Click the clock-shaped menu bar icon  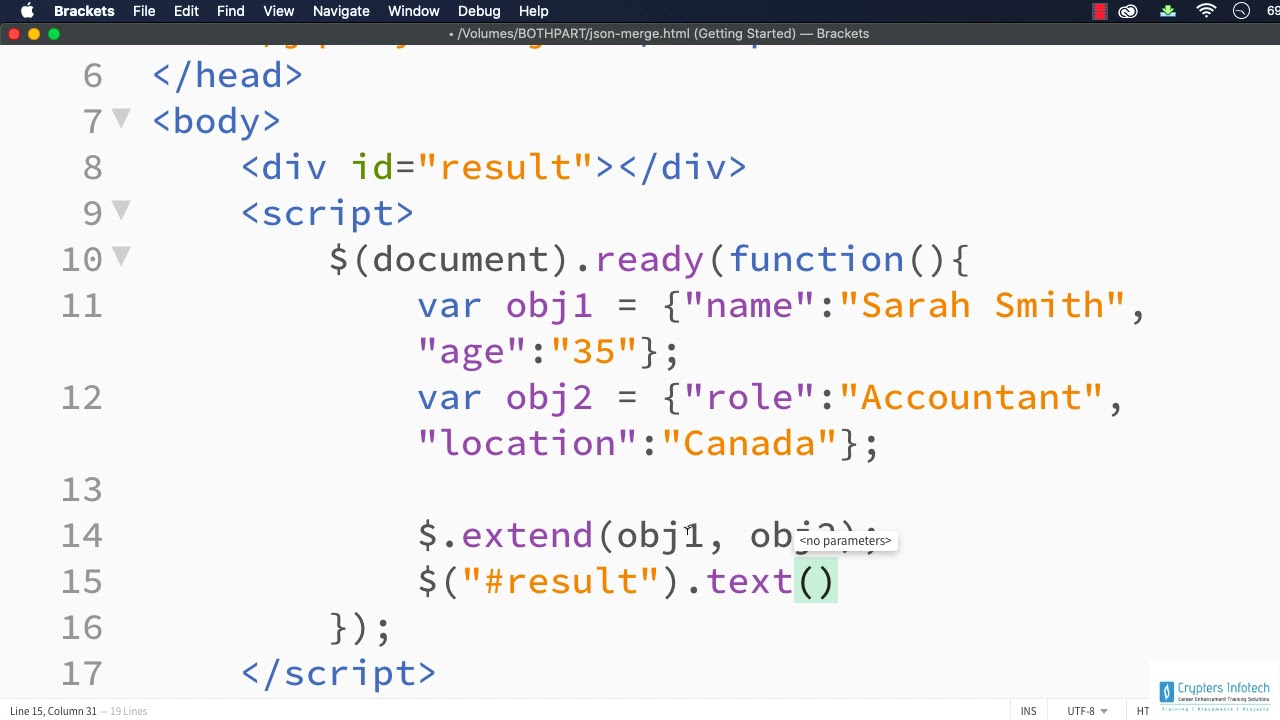(x=1242, y=11)
